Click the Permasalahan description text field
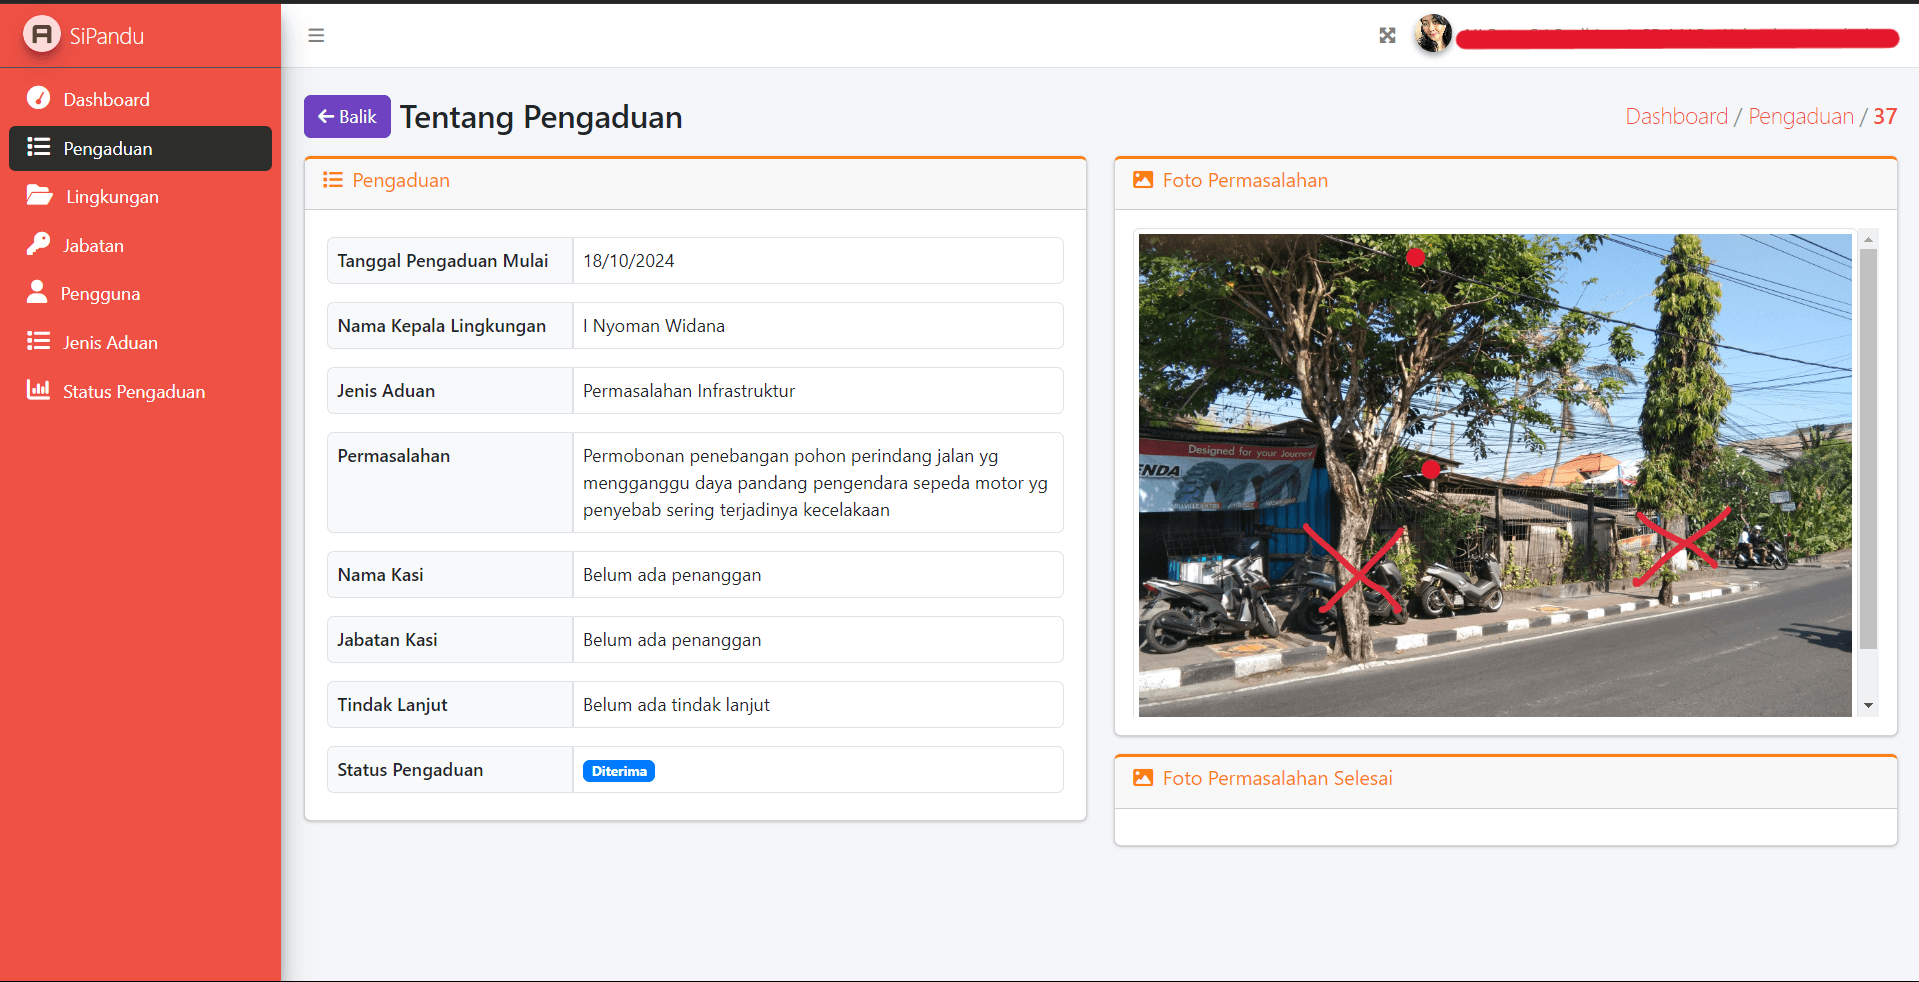This screenshot has width=1919, height=982. pos(816,483)
